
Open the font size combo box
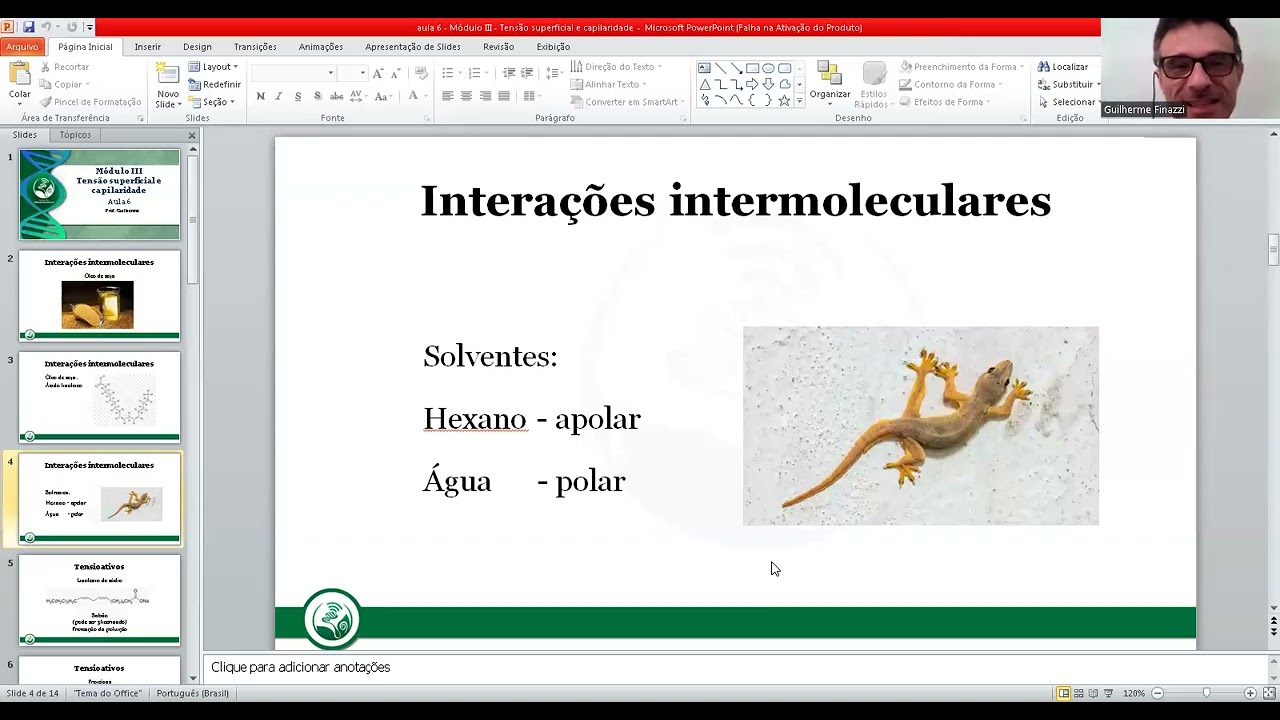point(353,73)
